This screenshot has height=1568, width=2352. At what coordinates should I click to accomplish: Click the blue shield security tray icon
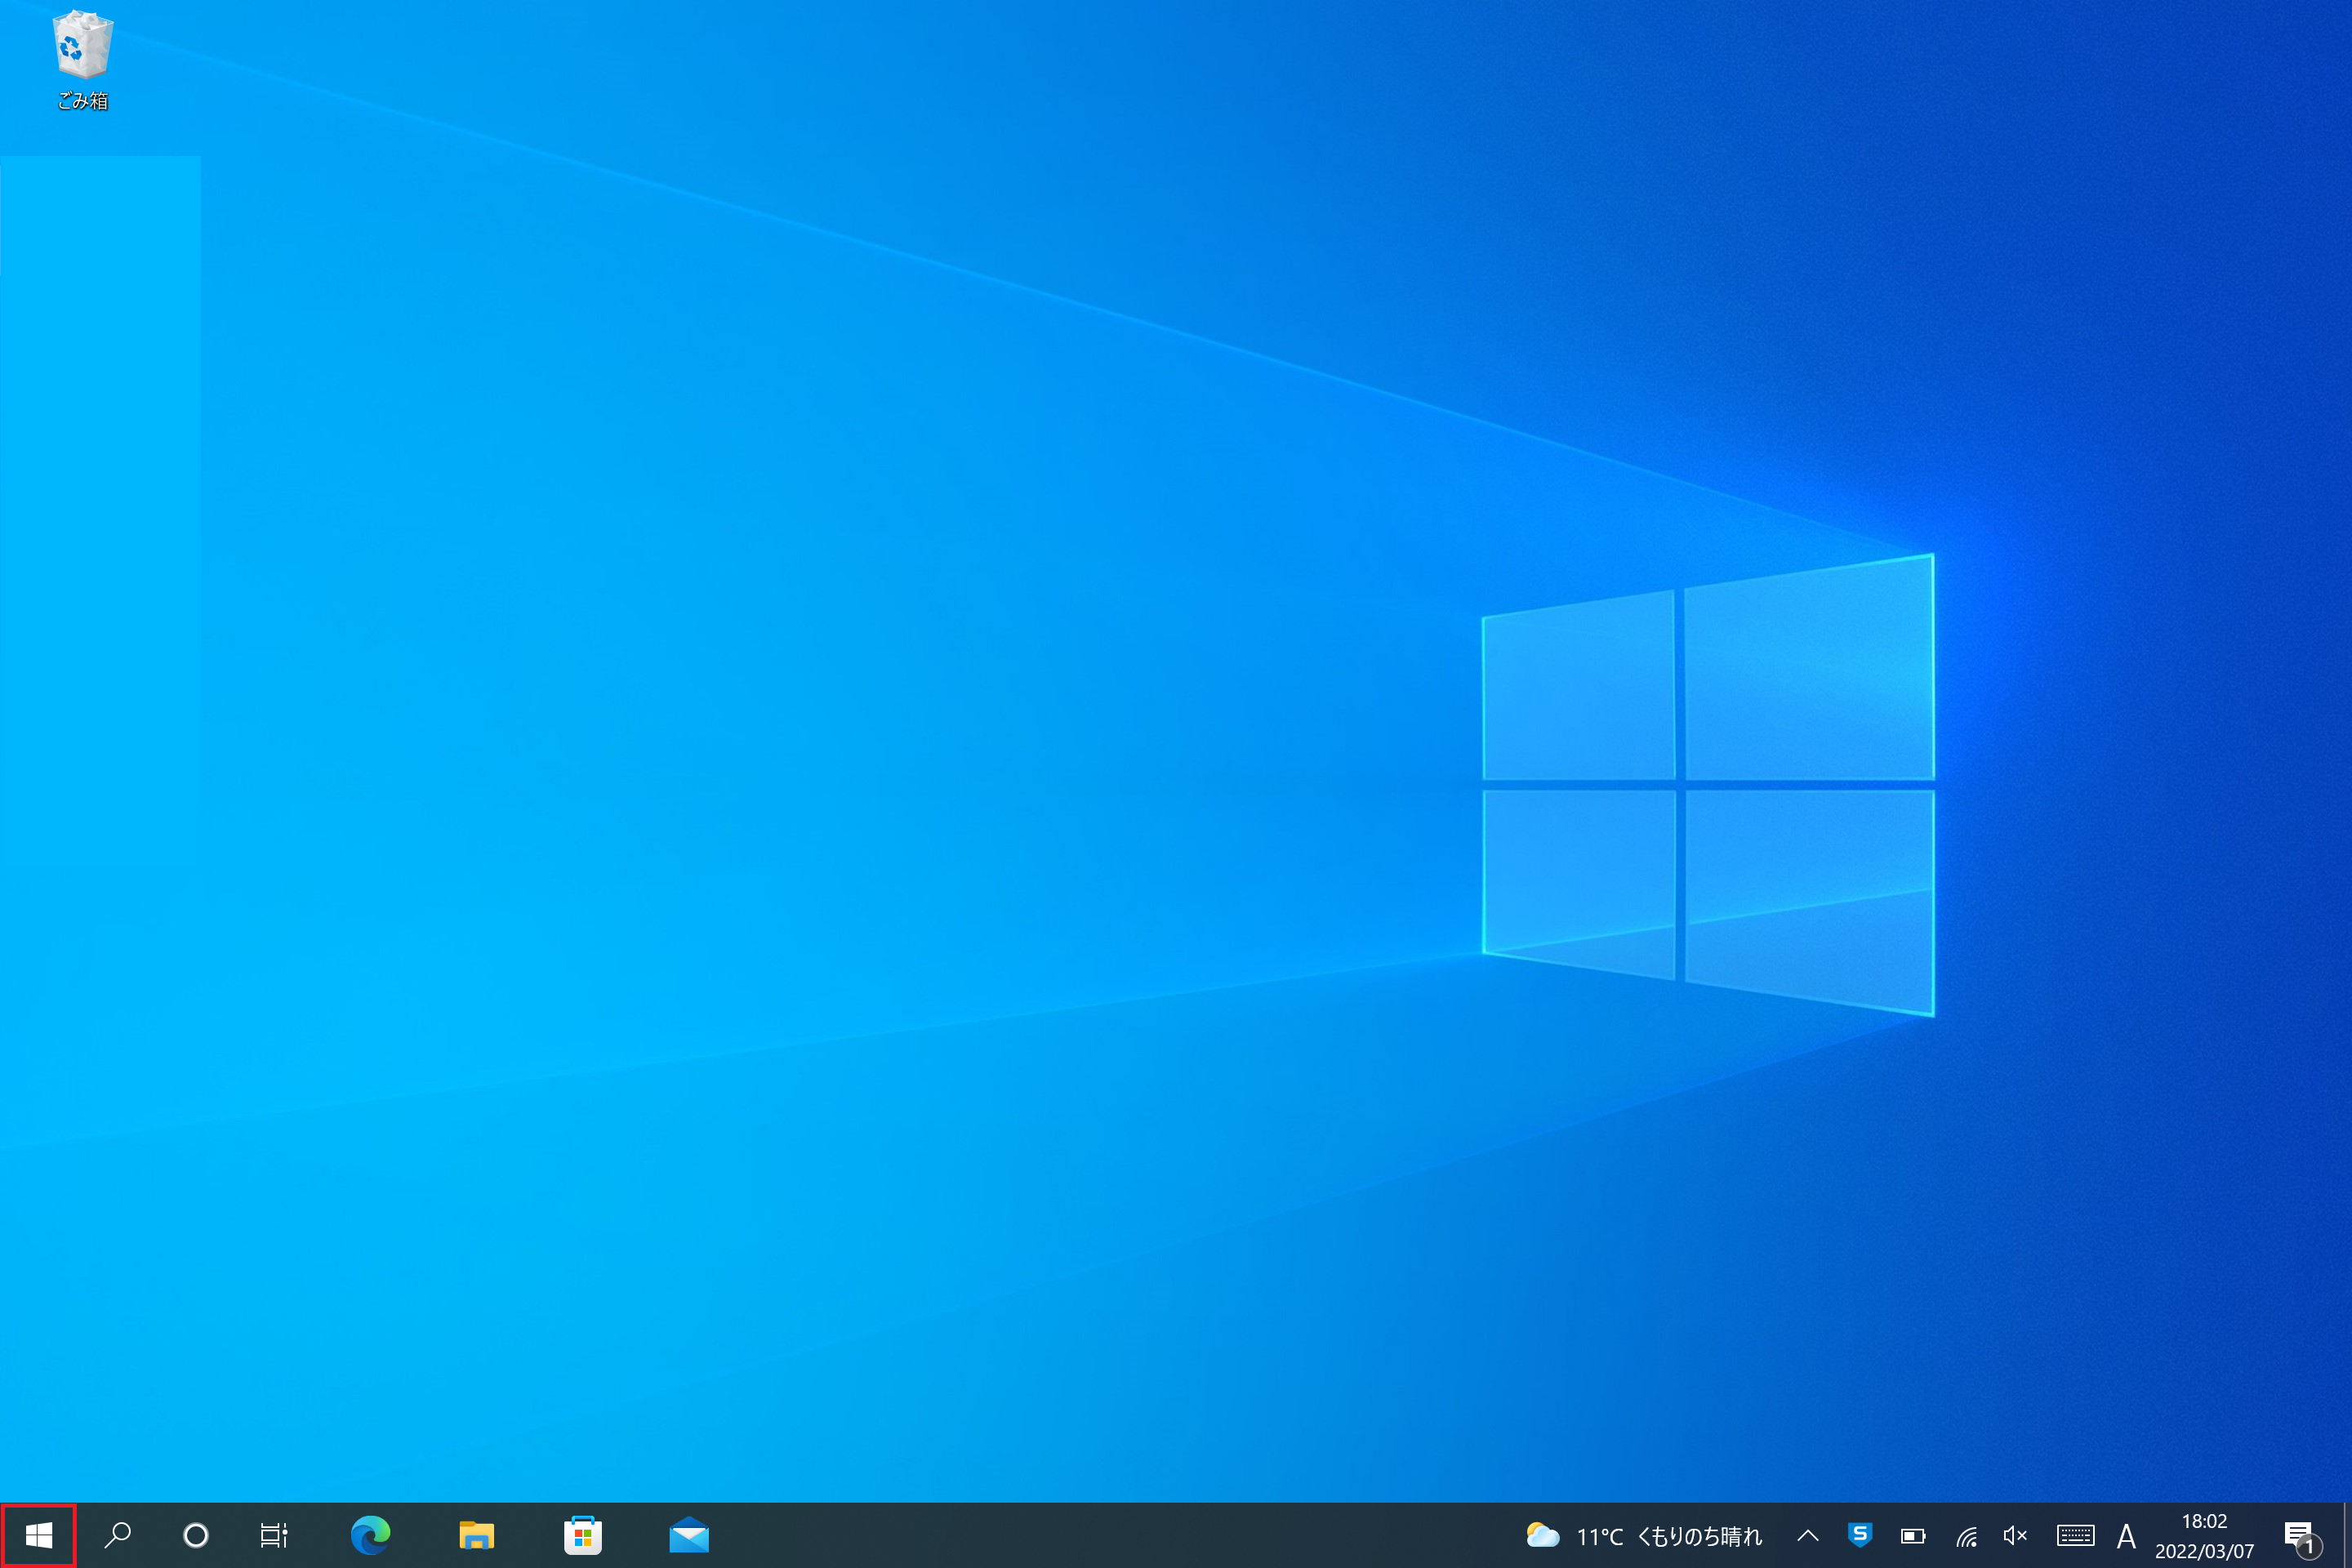(1860, 1535)
